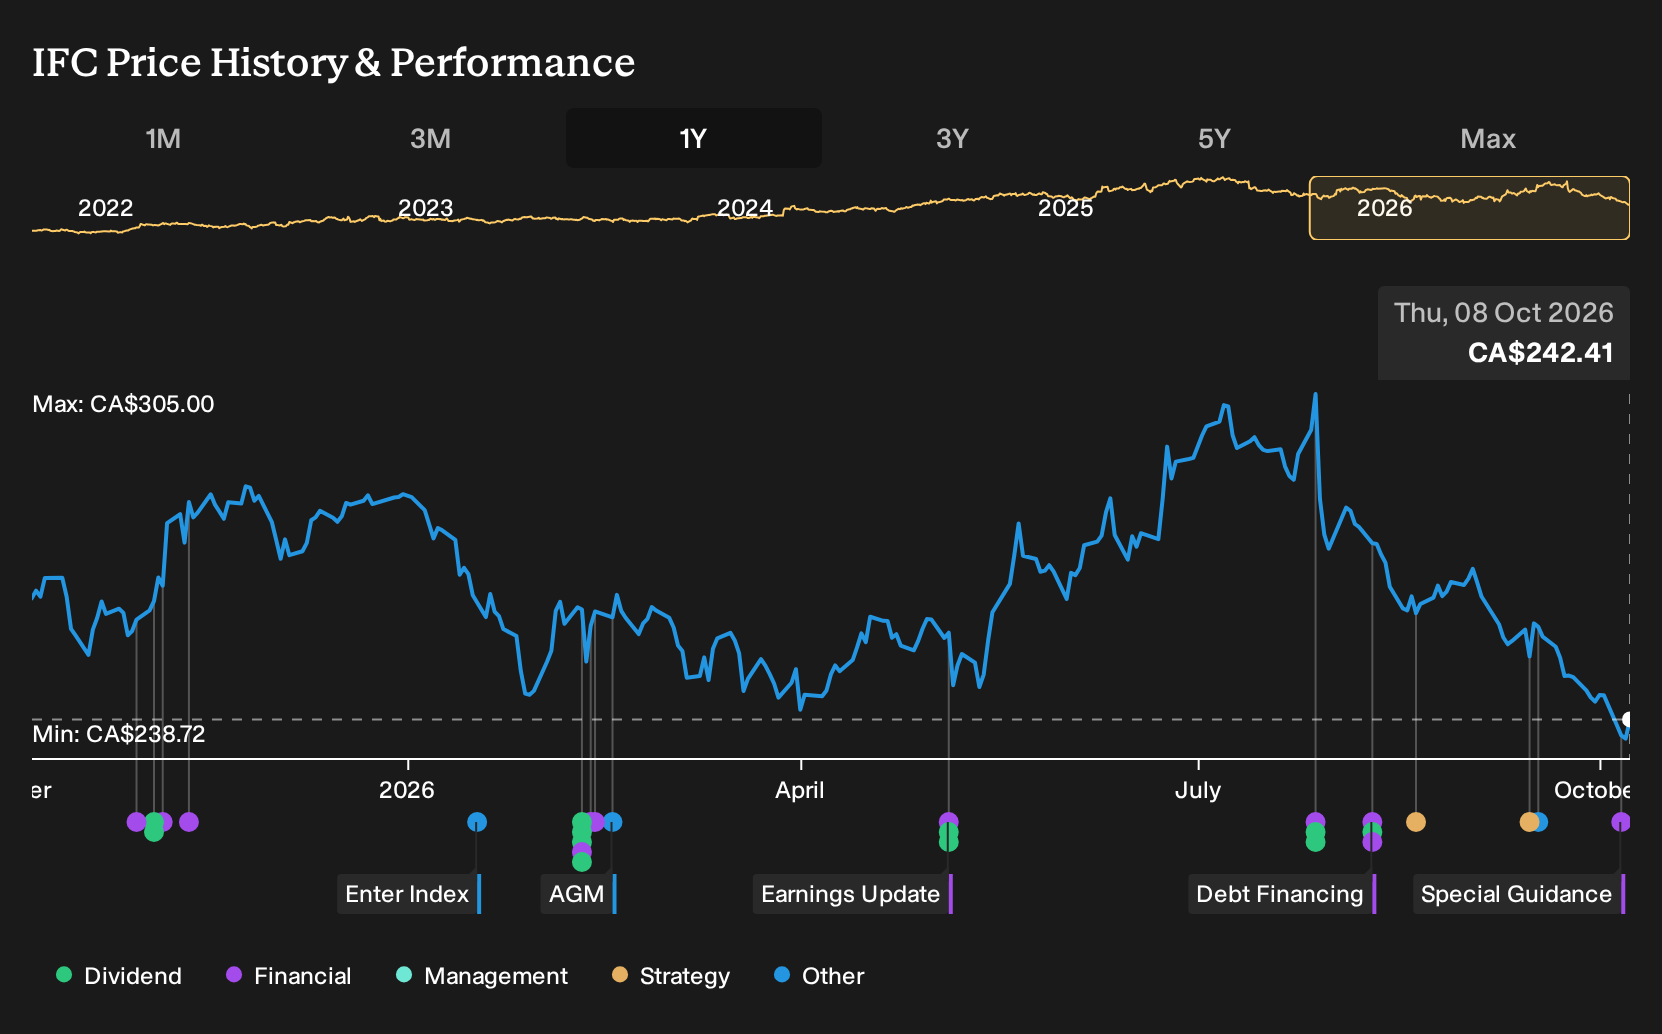The image size is (1662, 1034).
Task: Open the Earnings Update event label
Action: tap(852, 894)
